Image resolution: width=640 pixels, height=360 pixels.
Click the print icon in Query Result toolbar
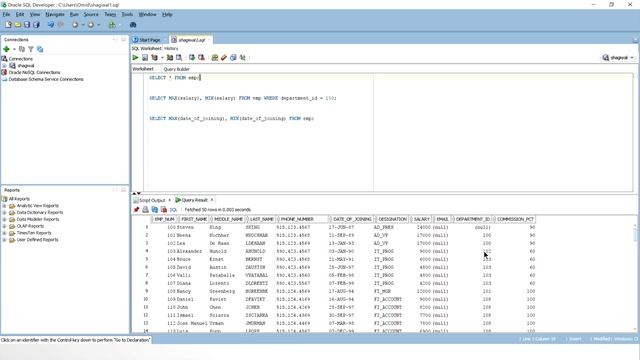(x=145, y=209)
